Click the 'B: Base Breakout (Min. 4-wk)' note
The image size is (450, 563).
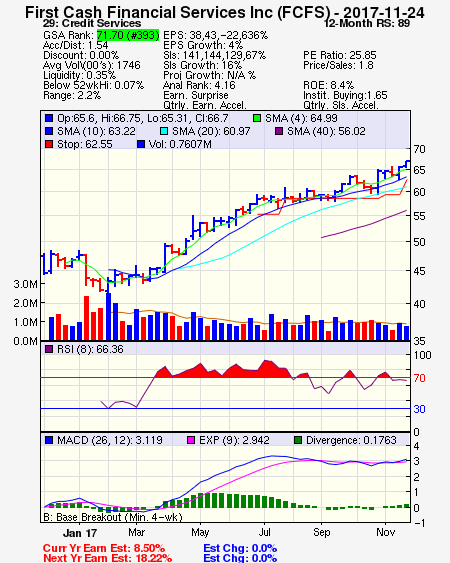pos(113,517)
